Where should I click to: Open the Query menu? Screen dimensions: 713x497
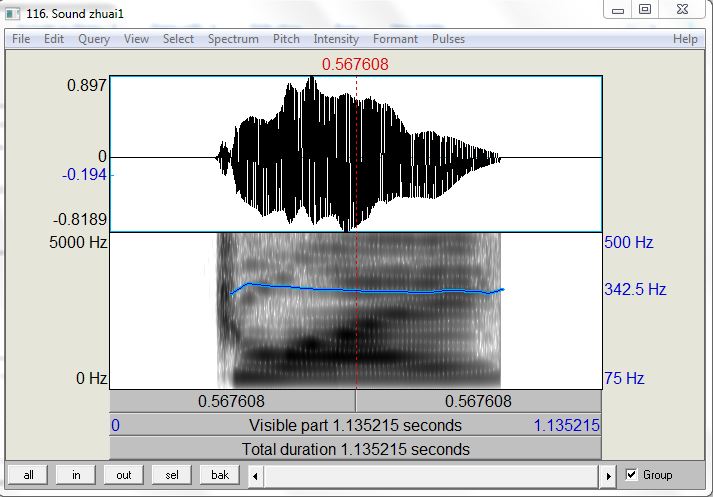(94, 39)
